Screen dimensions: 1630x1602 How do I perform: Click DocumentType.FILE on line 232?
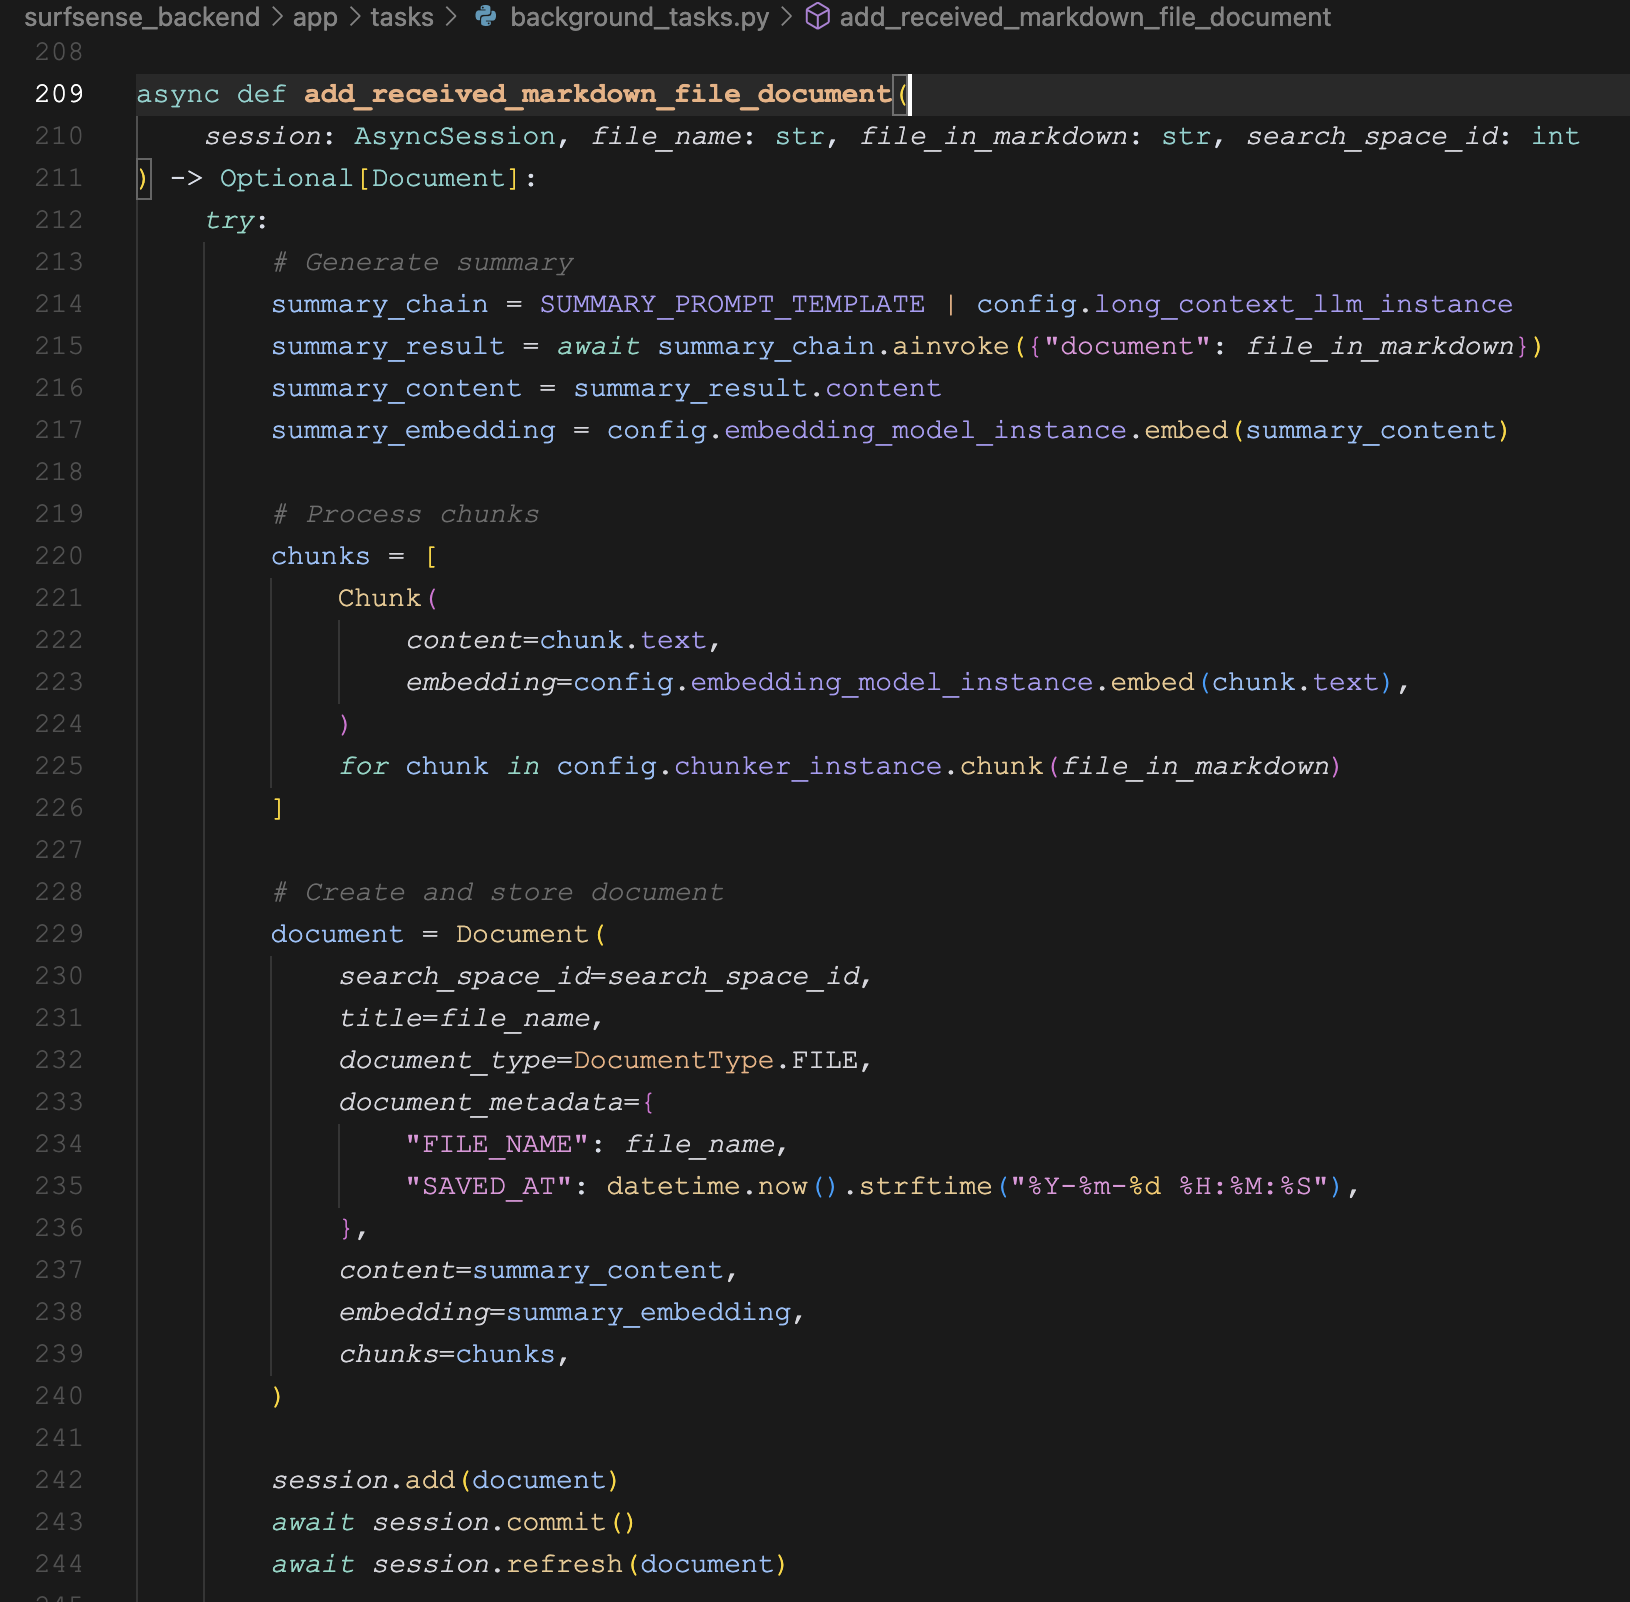pos(716,1060)
